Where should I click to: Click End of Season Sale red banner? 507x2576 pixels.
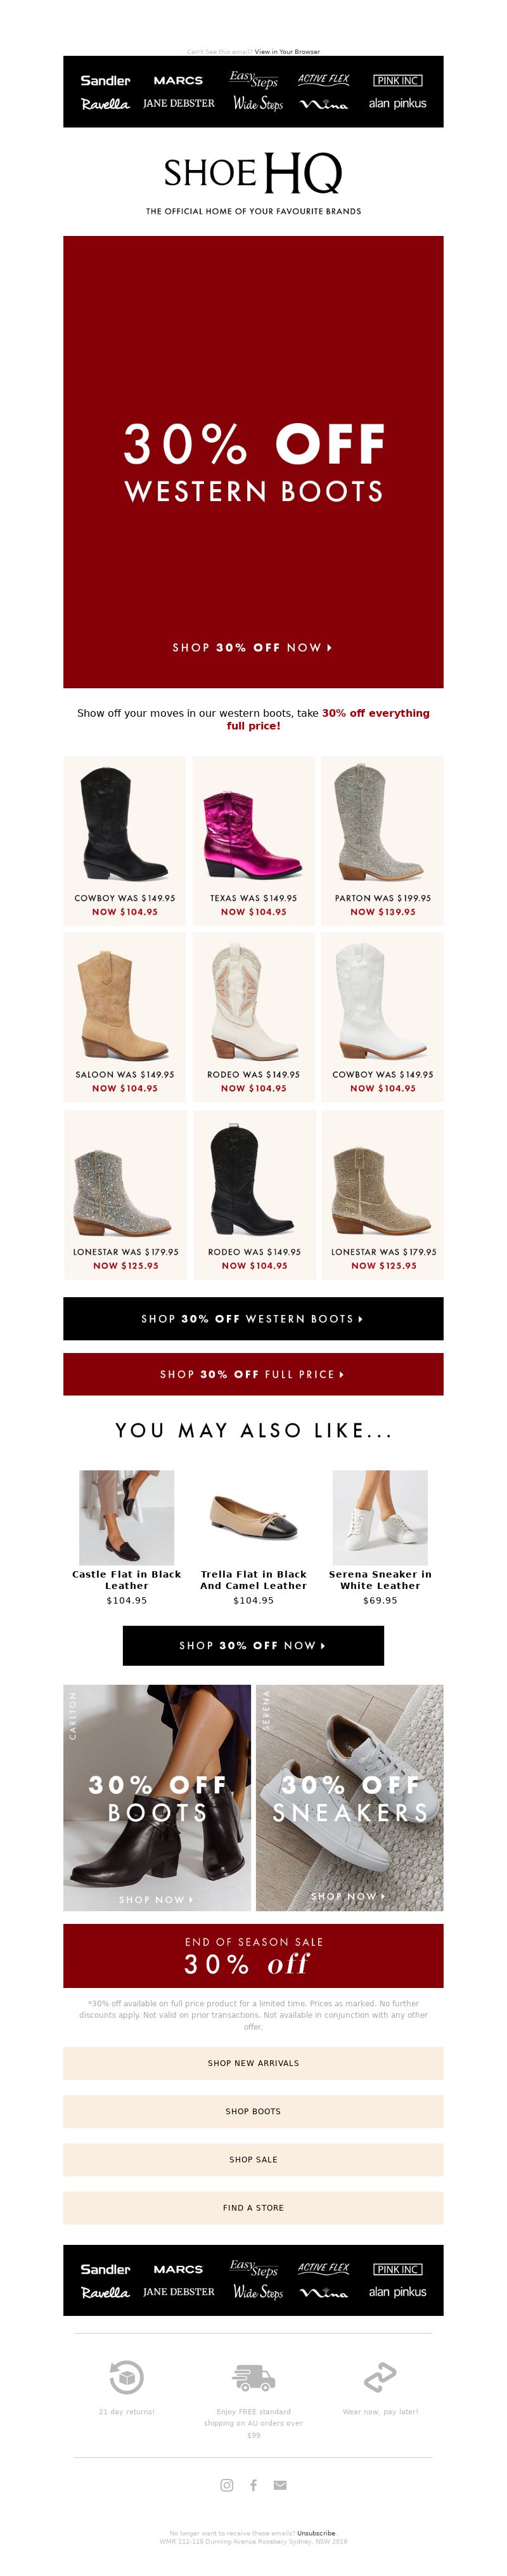click(253, 1955)
